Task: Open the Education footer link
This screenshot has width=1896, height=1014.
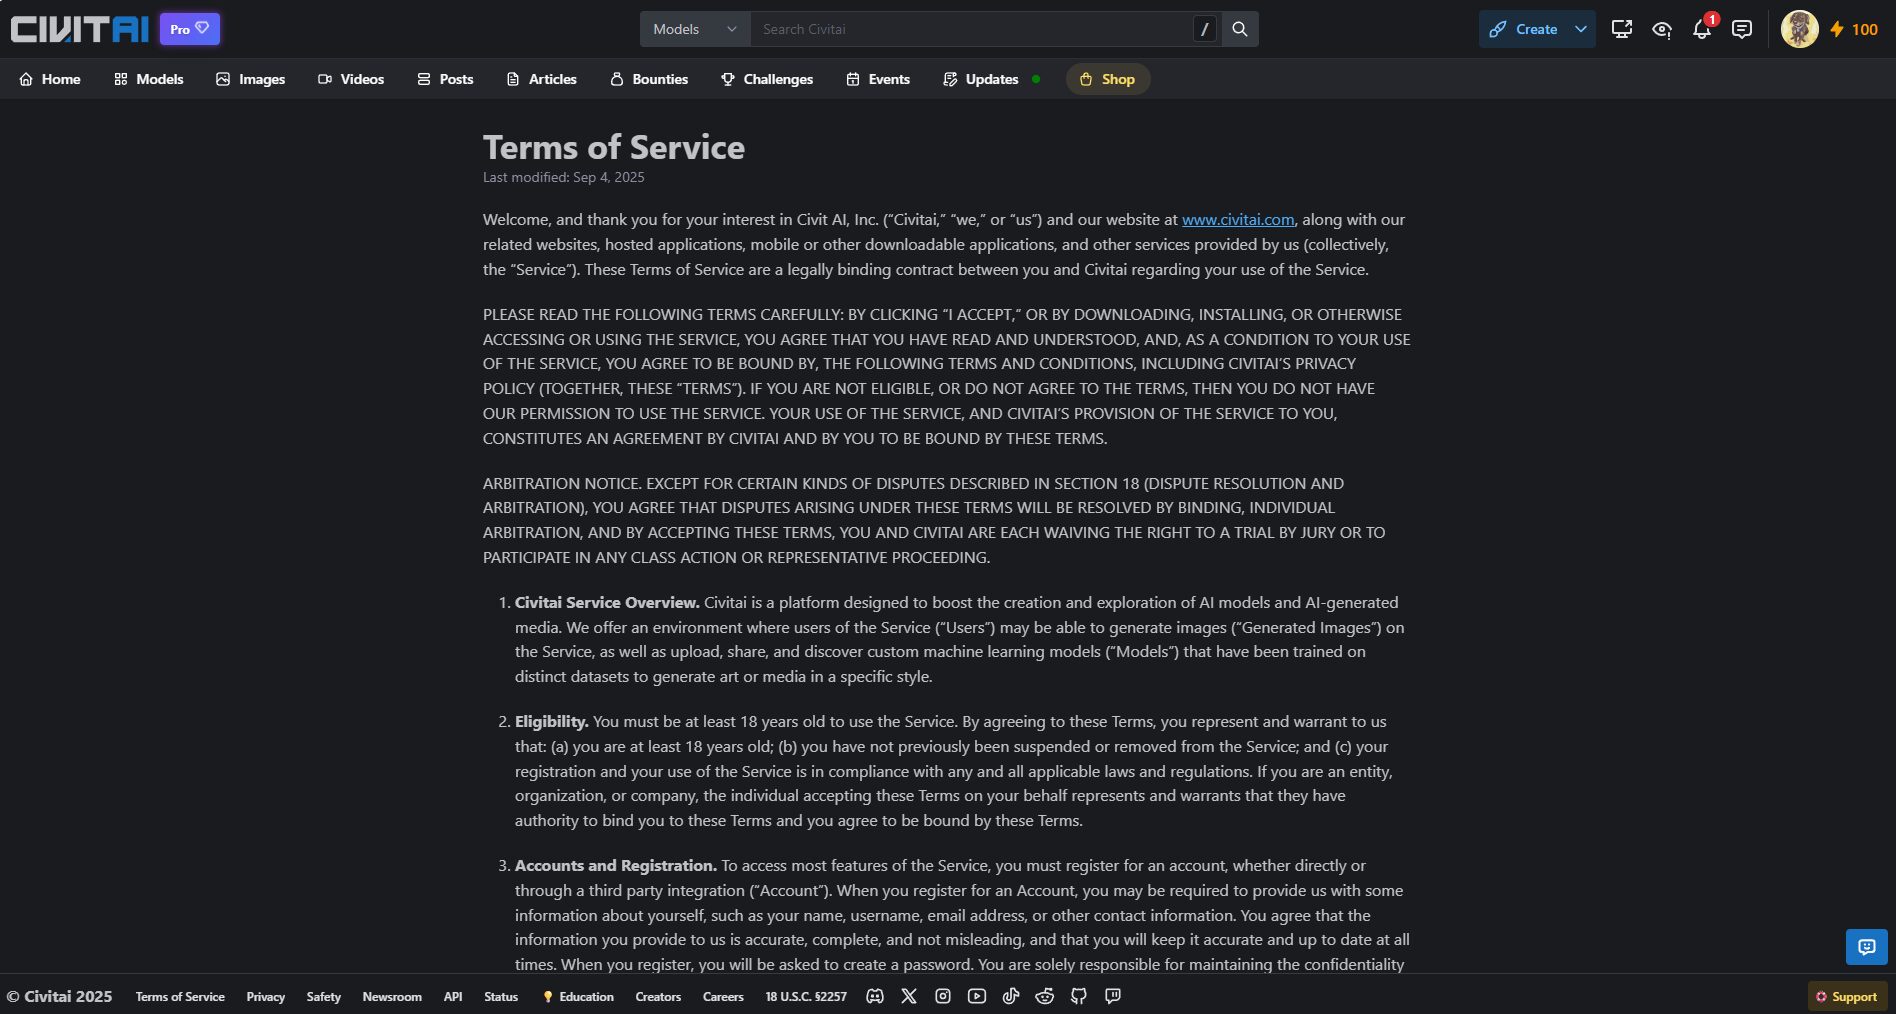Action: pyautogui.click(x=578, y=996)
